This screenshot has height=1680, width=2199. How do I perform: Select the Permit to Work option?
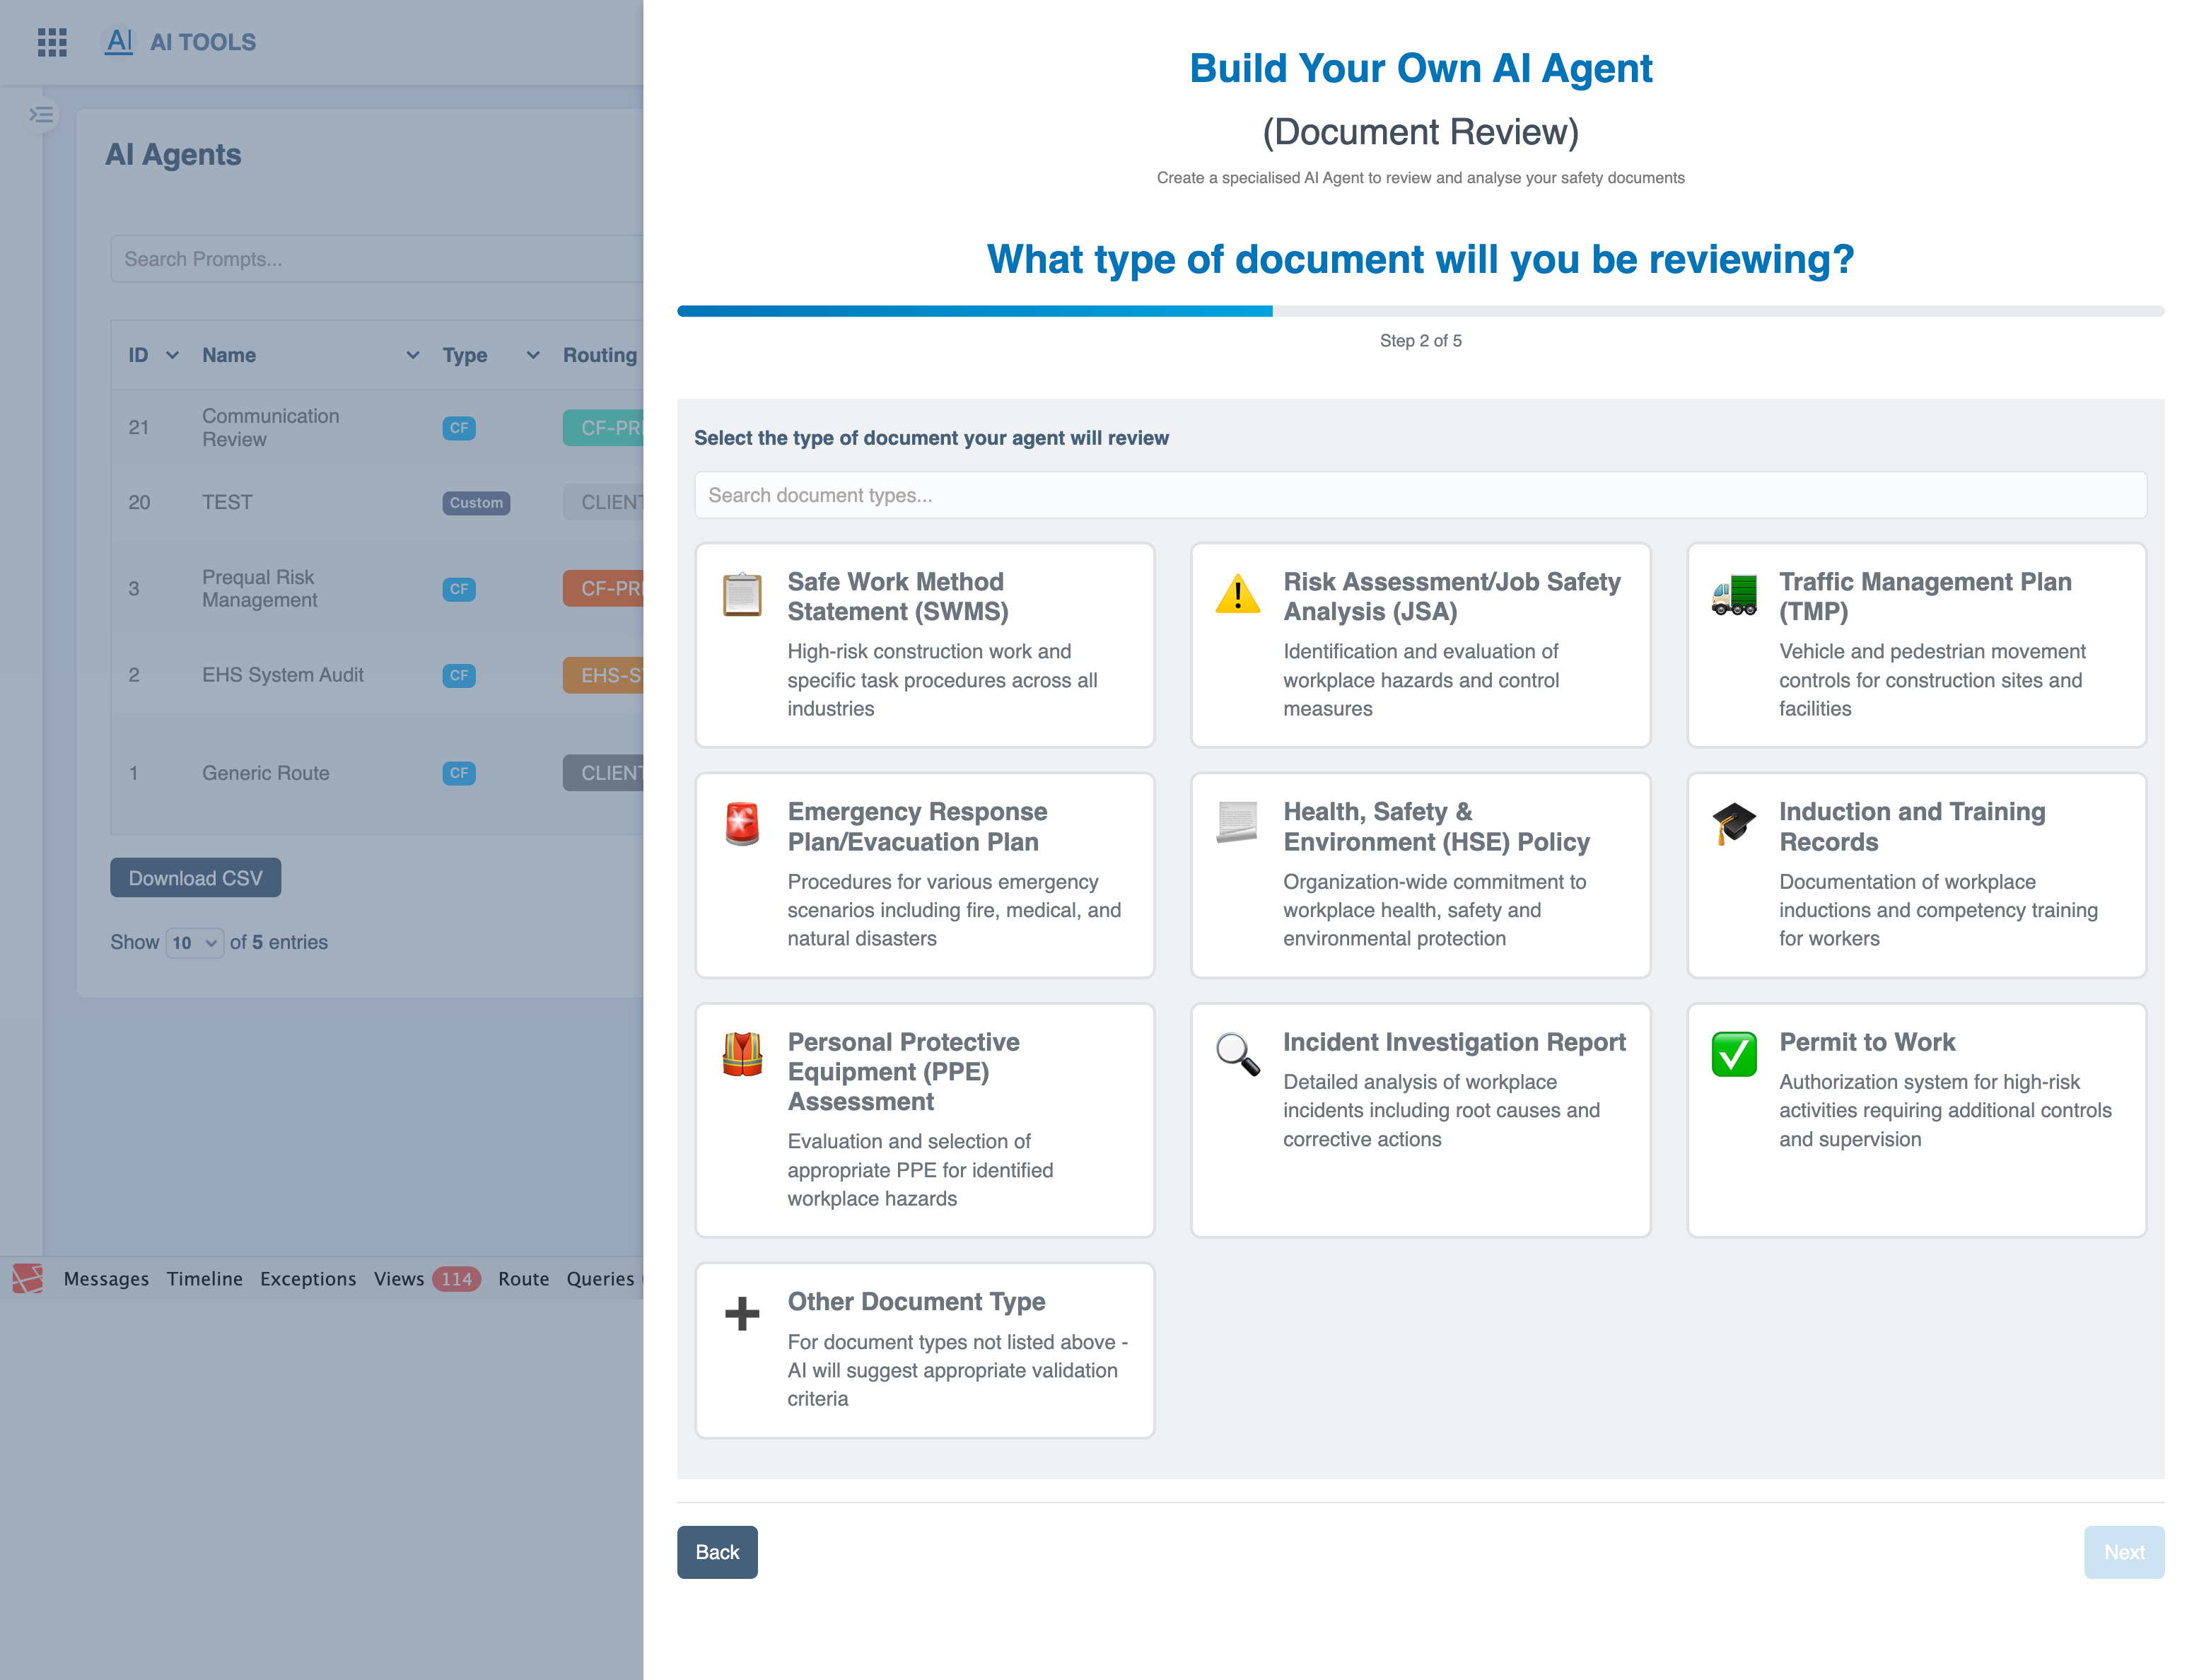pos(1915,1119)
